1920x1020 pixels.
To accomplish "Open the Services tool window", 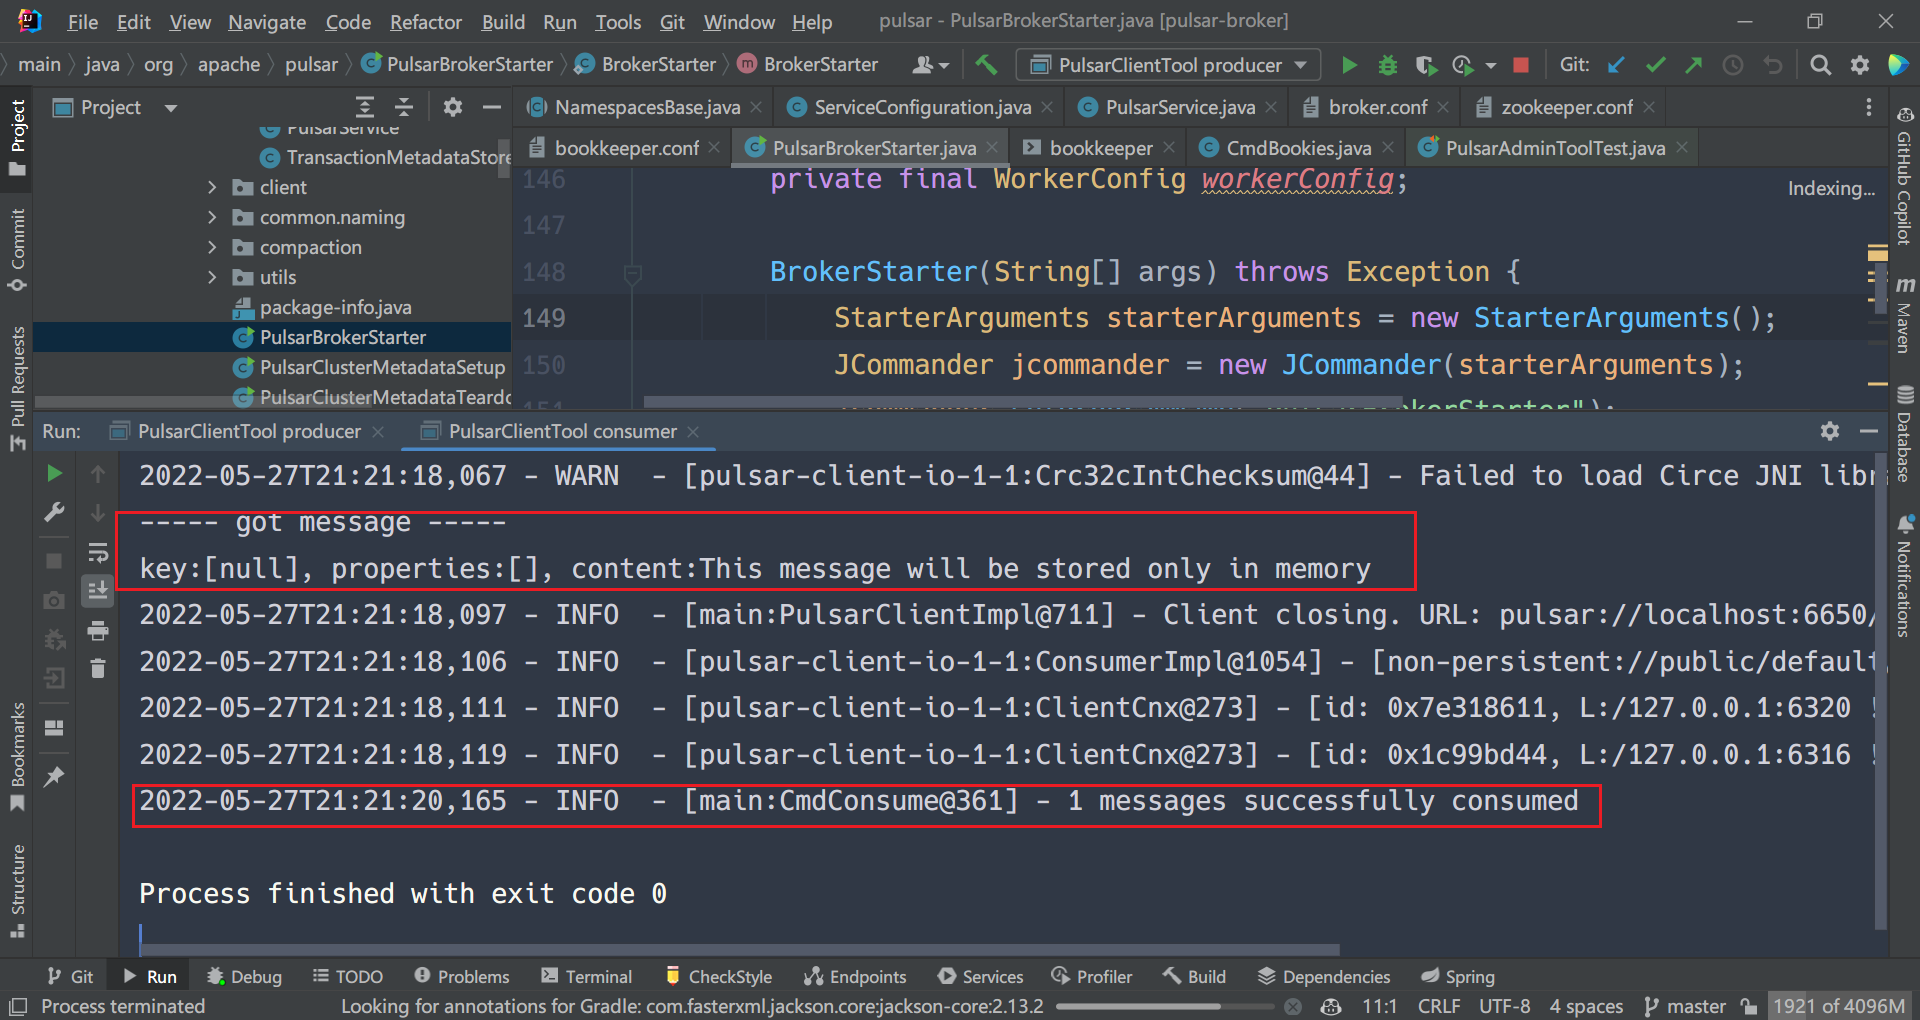I will pos(980,976).
